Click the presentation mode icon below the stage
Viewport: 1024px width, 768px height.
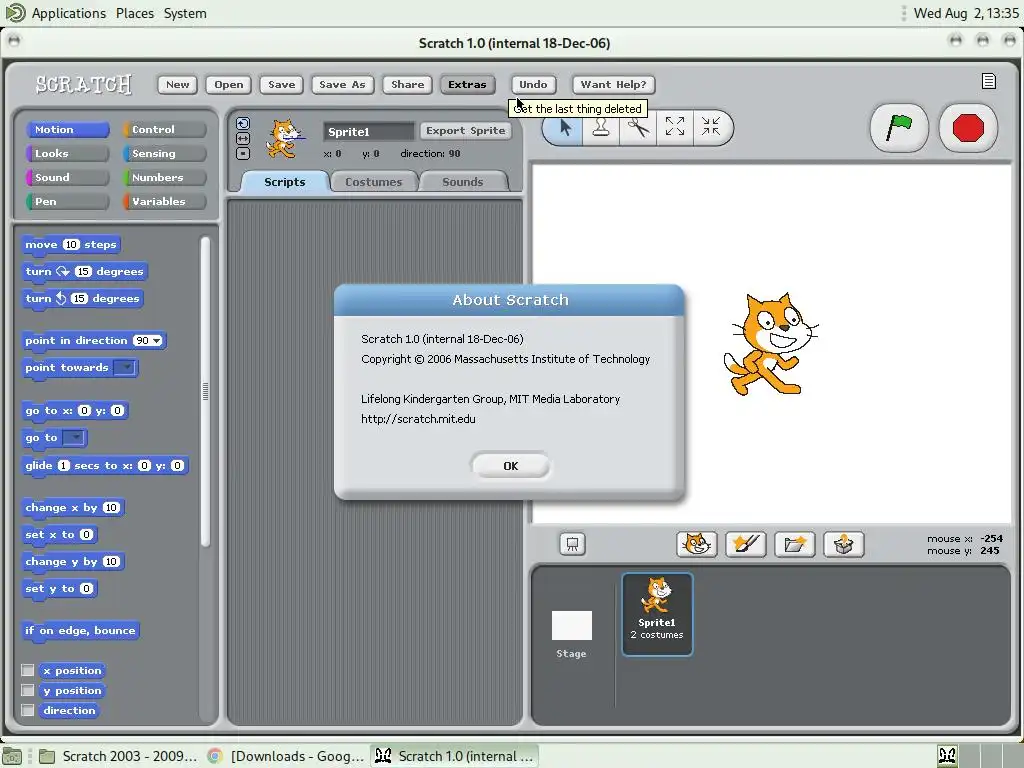coord(572,544)
